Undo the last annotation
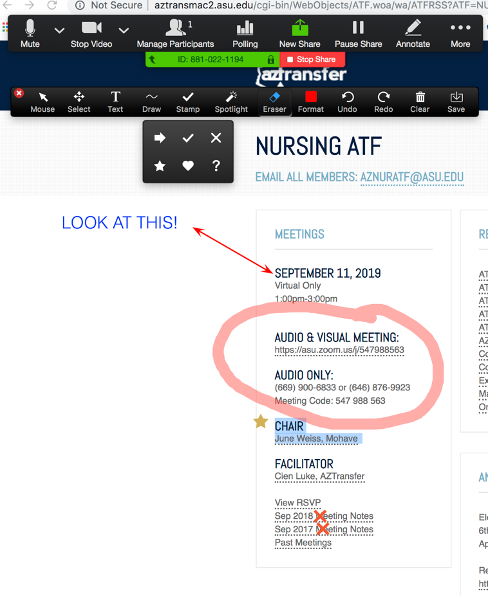Image resolution: width=488 pixels, height=596 pixels. point(347,102)
